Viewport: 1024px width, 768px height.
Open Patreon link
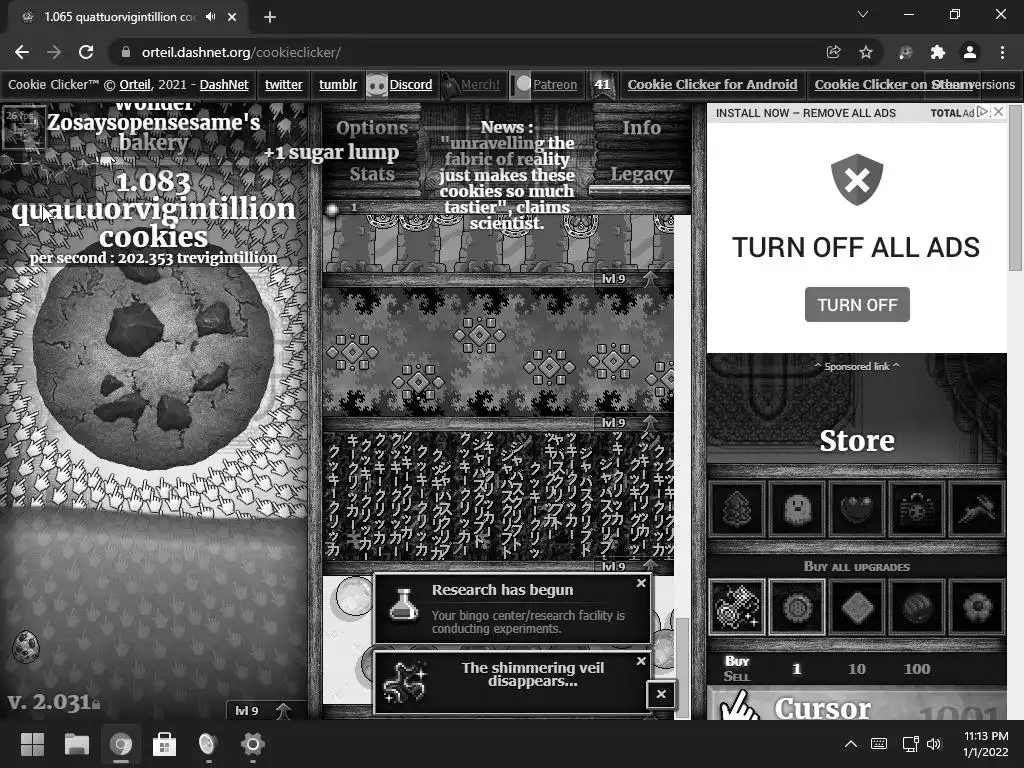555,85
